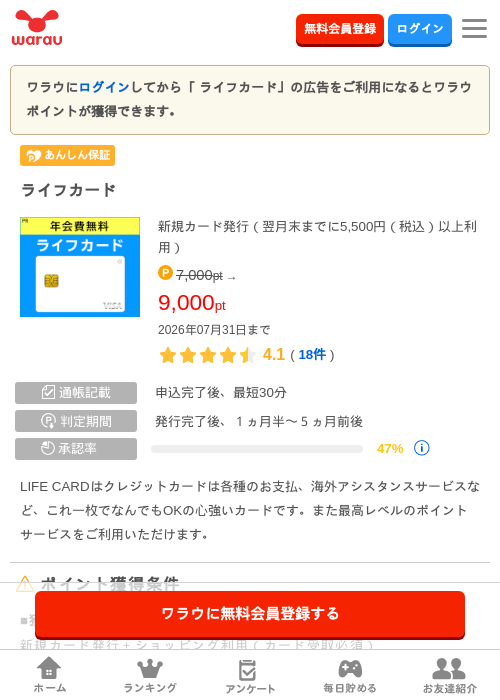Click the warau logo

pyautogui.click(x=37, y=28)
